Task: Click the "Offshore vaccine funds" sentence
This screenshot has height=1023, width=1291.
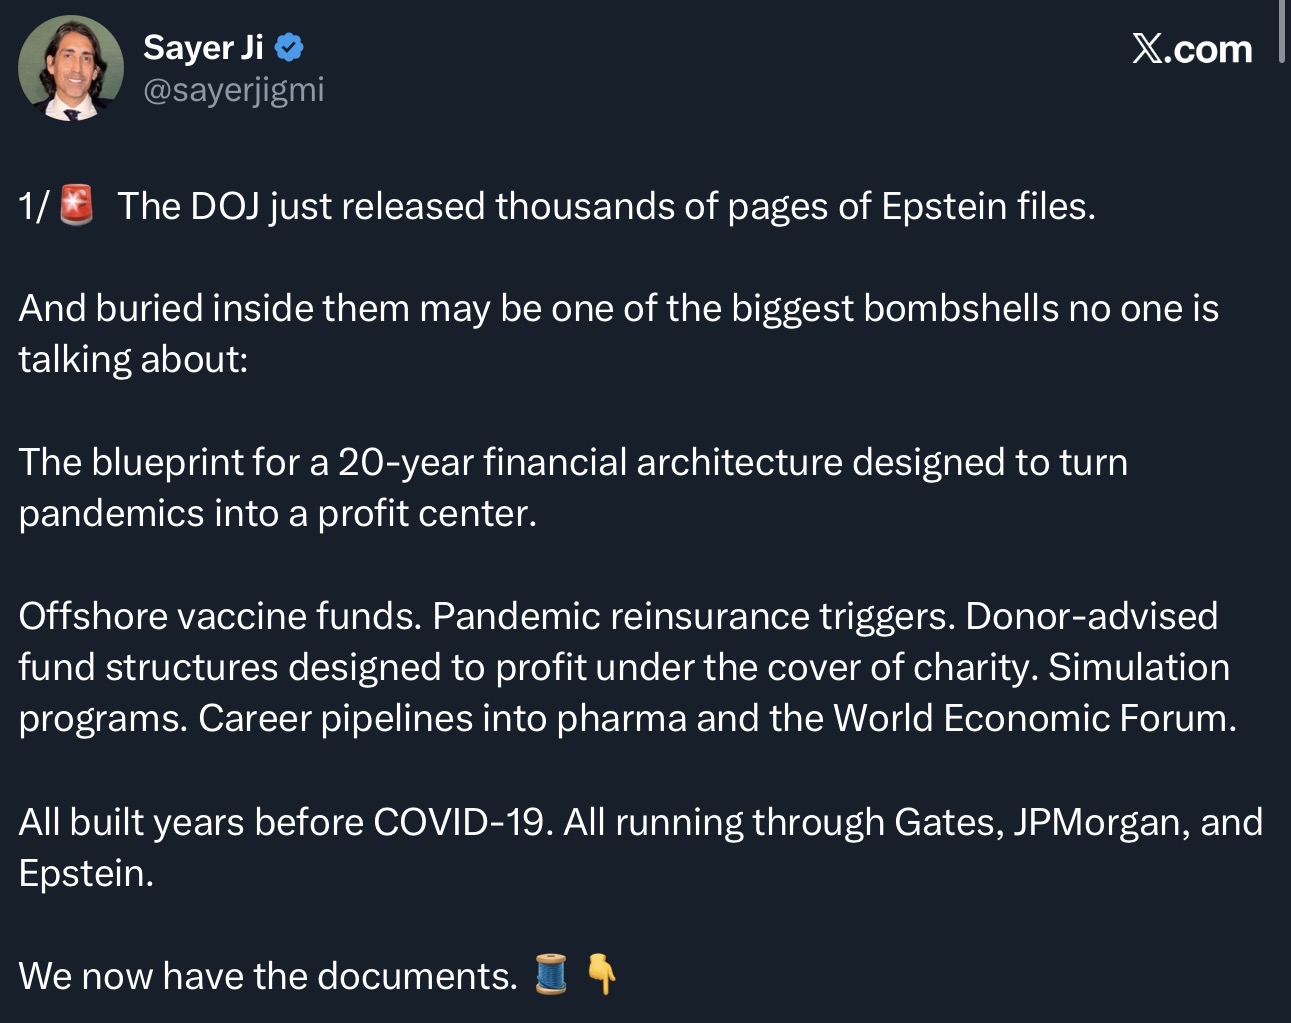Action: pos(219,616)
